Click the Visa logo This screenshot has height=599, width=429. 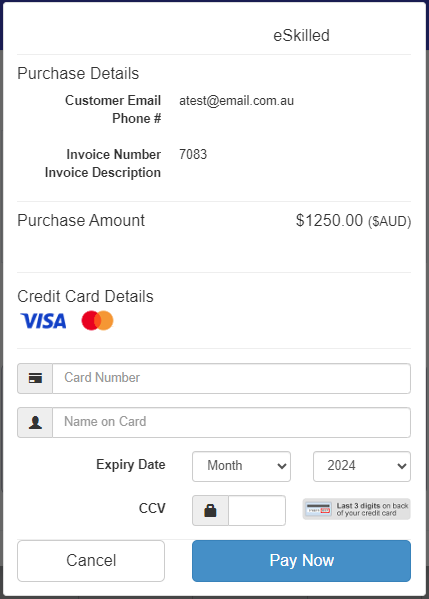coord(43,321)
